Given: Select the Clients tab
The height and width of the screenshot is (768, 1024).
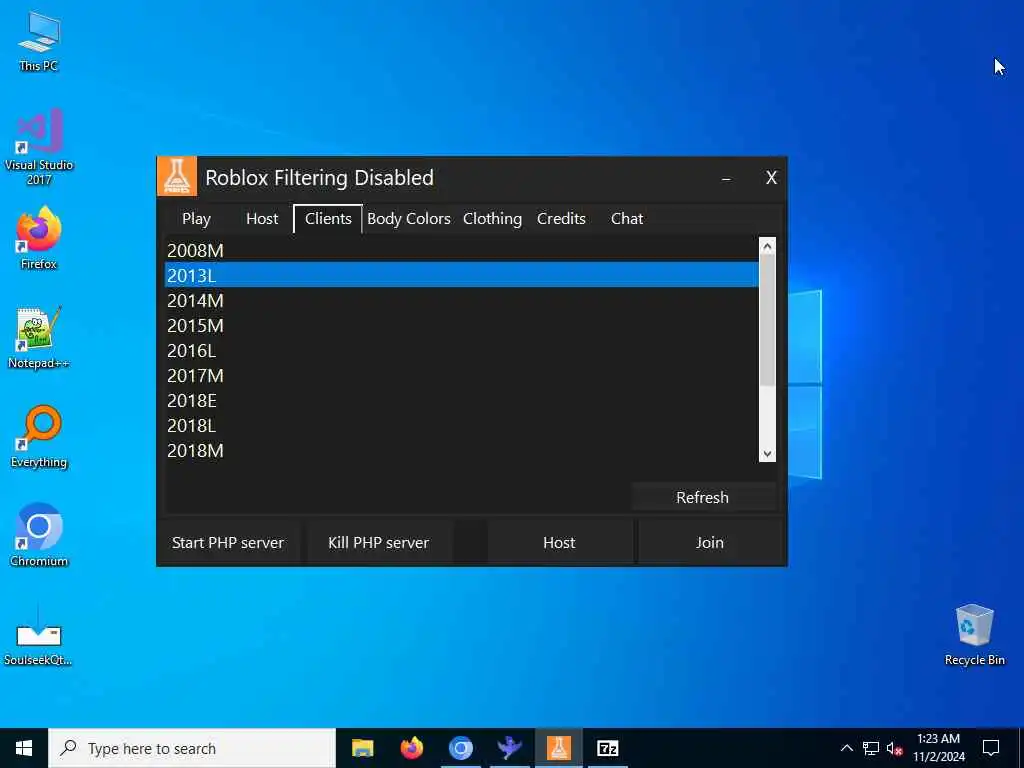Looking at the screenshot, I should click(328, 219).
